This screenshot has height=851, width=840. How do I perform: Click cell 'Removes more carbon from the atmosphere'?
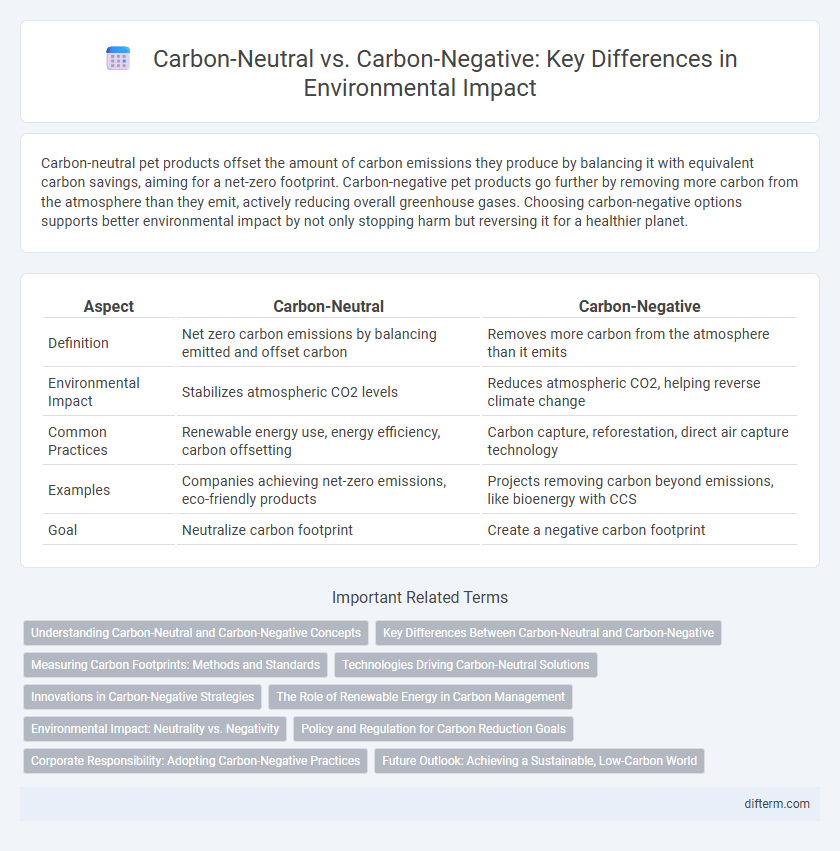point(639,343)
